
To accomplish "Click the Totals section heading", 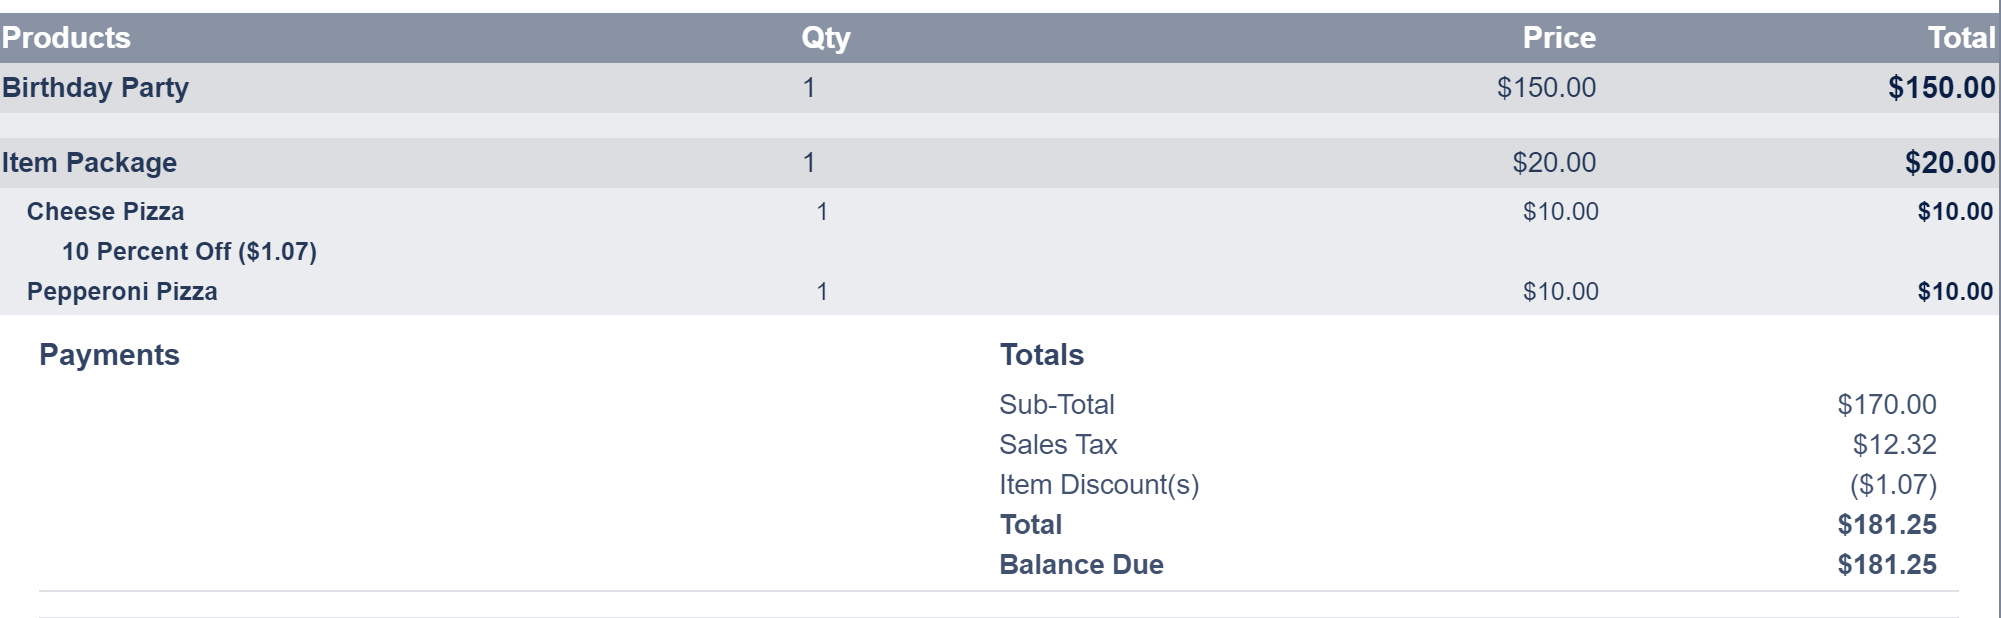I will pos(1041,355).
